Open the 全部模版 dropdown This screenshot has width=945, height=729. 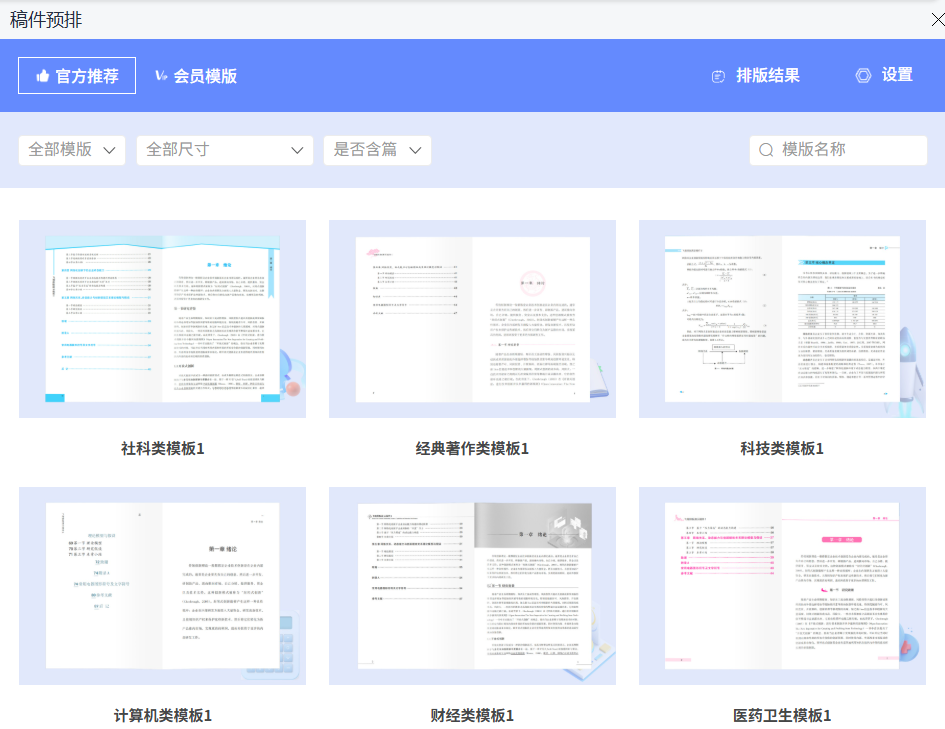(71, 150)
